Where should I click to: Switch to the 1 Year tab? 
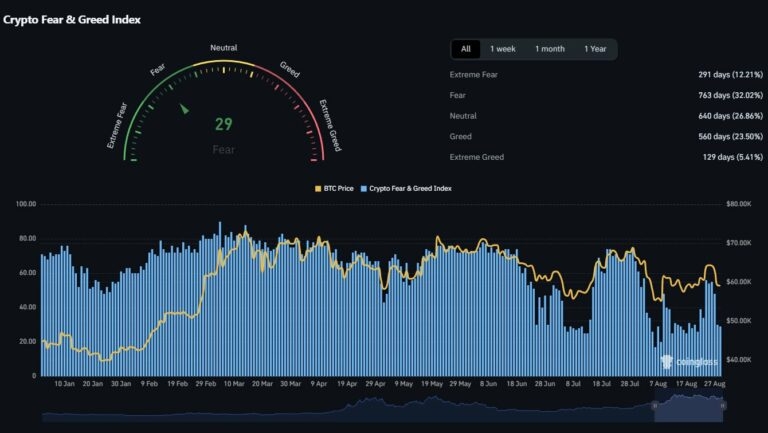[594, 49]
